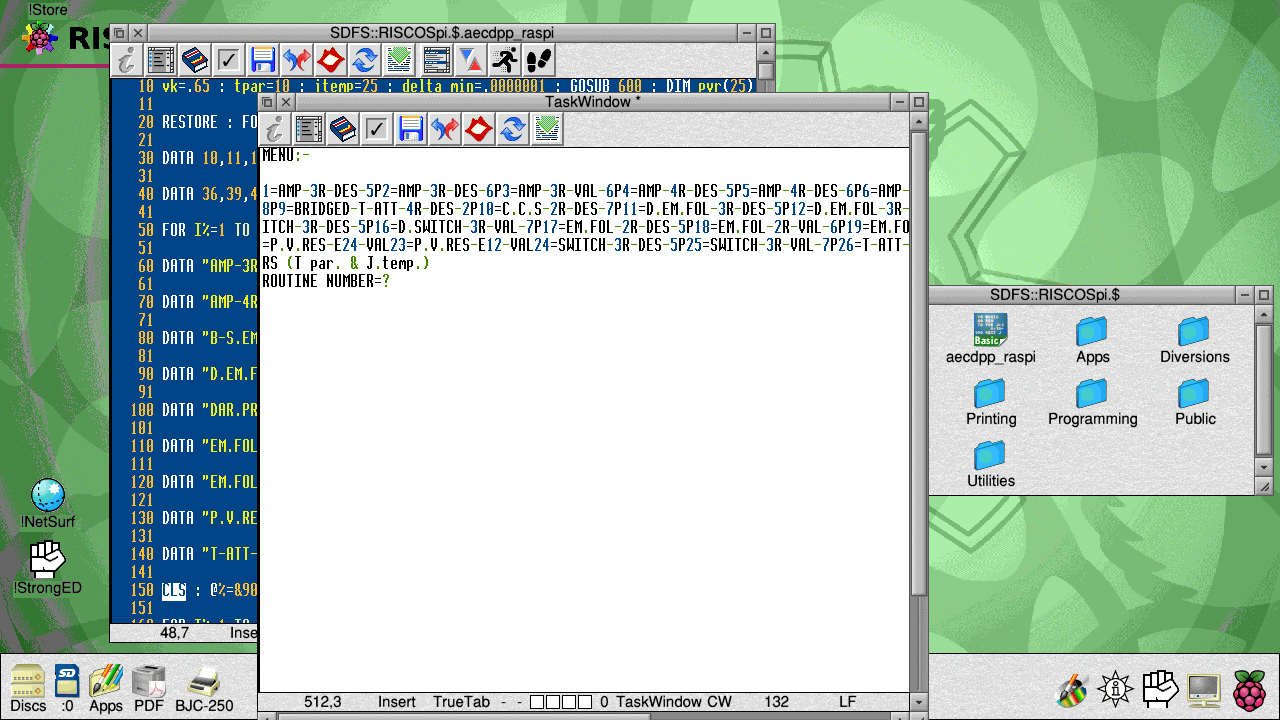Open help books icon in TaskWindow toolbar

343,129
